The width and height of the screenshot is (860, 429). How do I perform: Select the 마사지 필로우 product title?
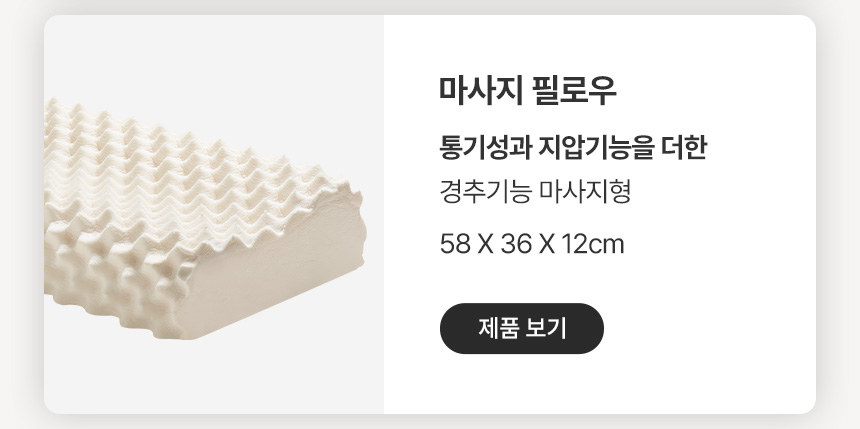pyautogui.click(x=528, y=91)
